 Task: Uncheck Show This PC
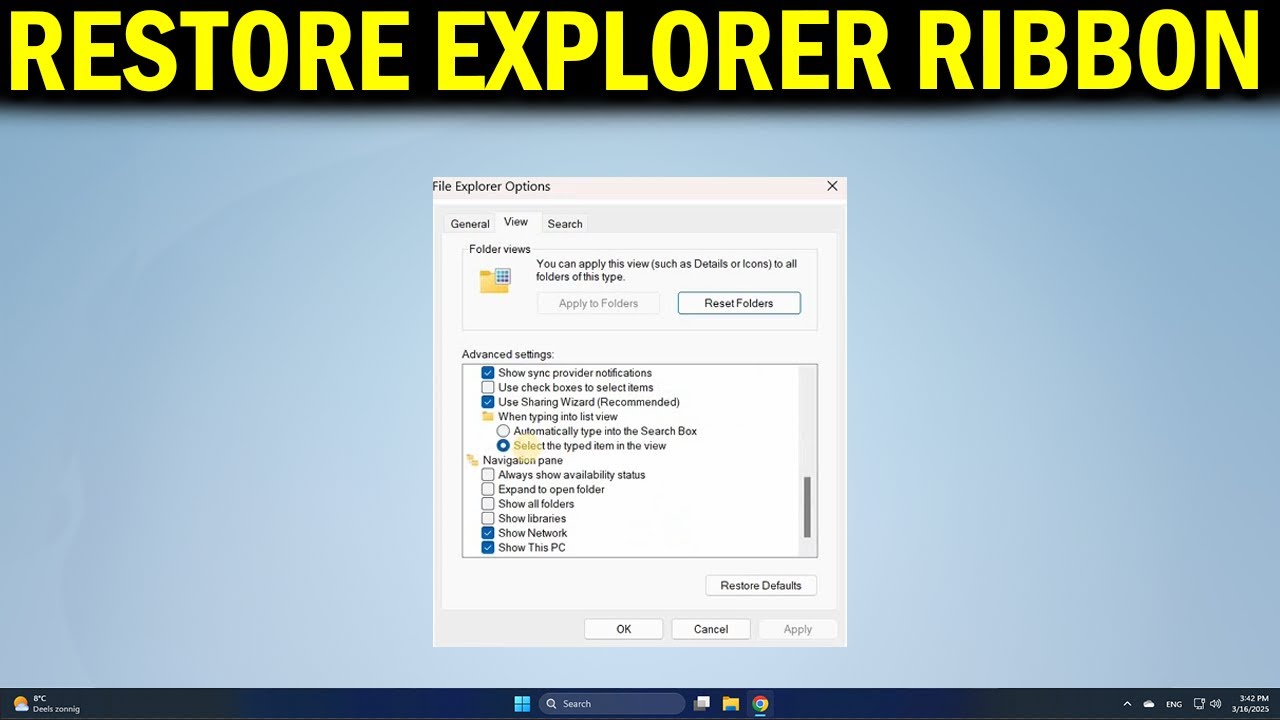pos(488,547)
